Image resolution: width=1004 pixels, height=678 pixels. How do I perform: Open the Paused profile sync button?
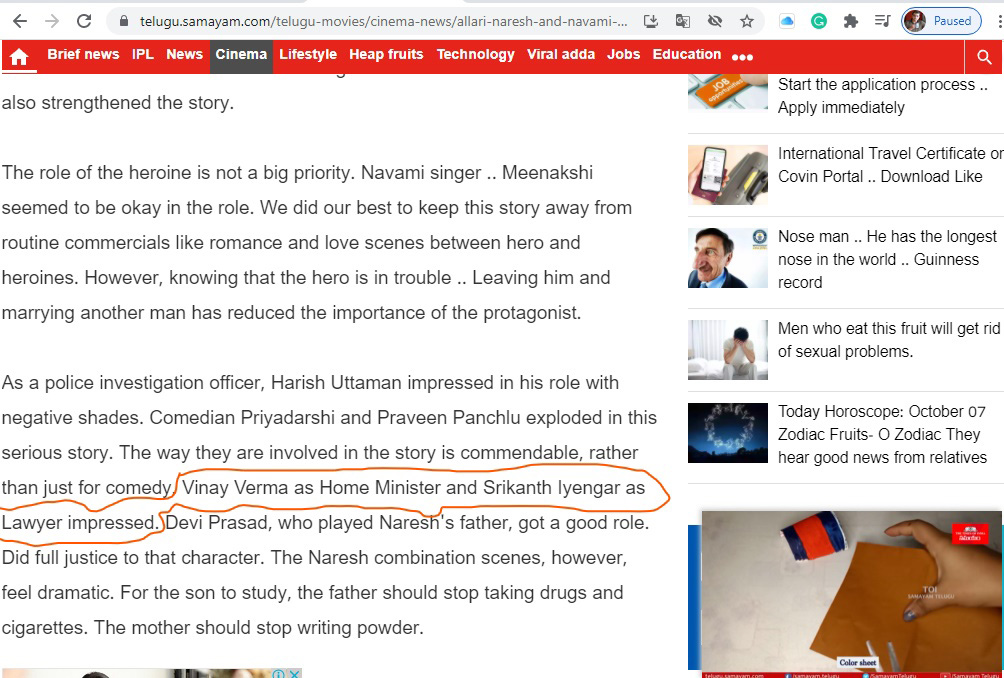click(x=940, y=21)
